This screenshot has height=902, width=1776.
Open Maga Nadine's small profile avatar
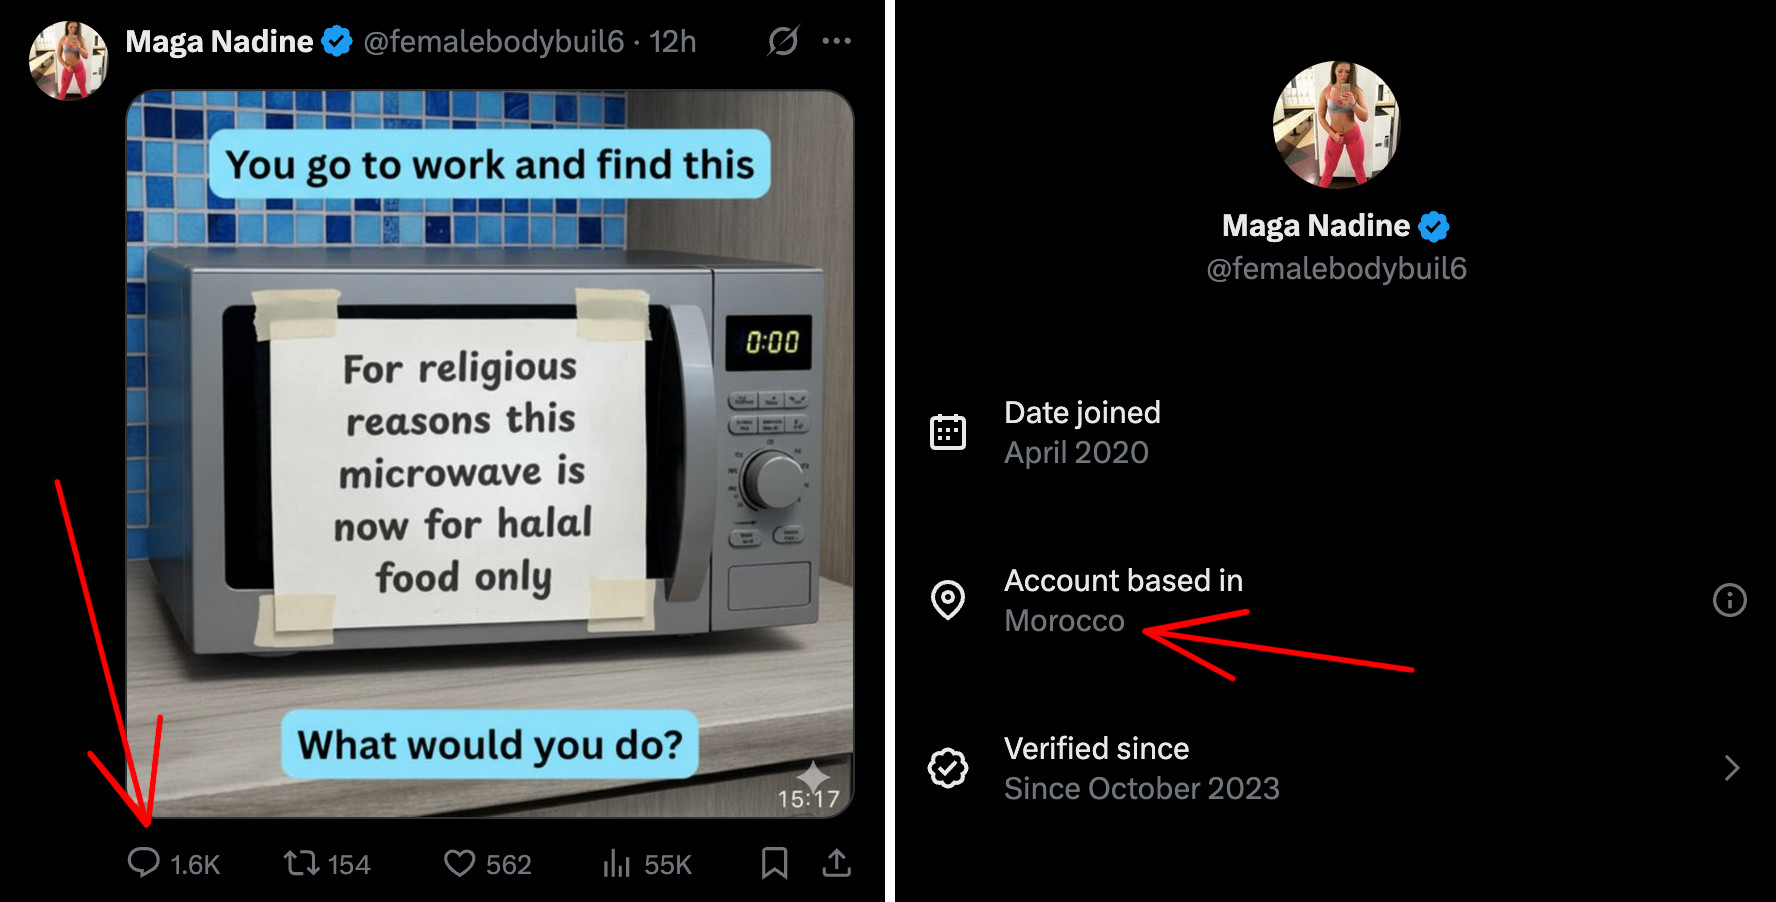point(68,60)
